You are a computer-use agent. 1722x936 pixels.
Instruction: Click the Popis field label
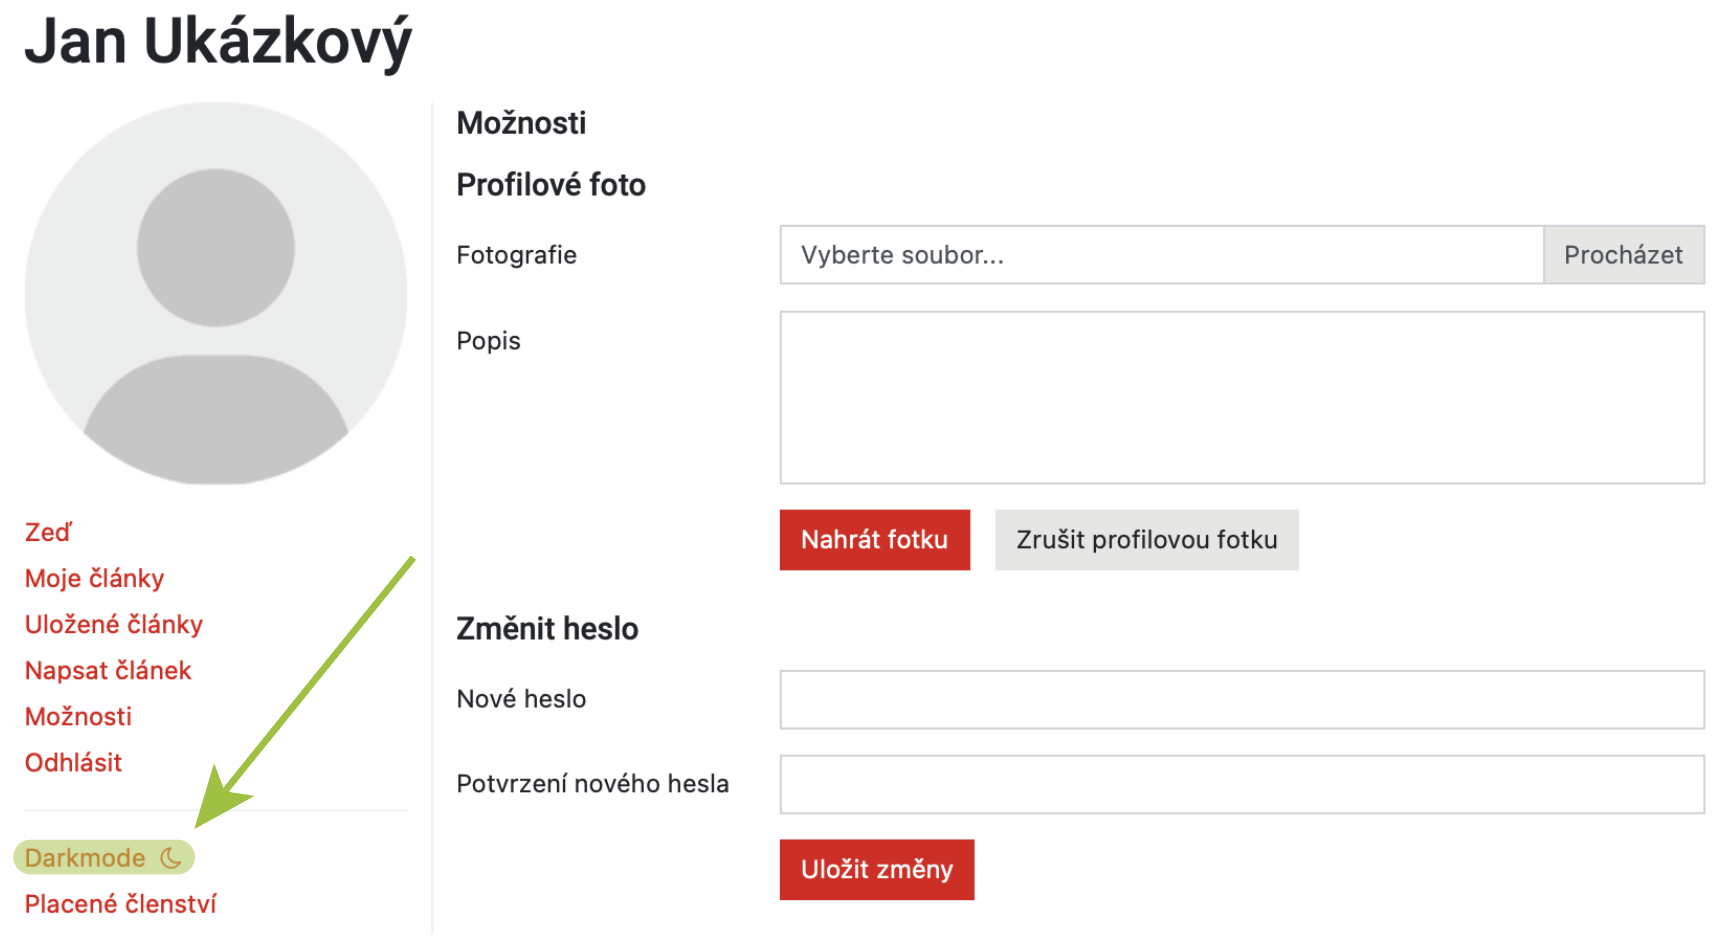pyautogui.click(x=488, y=341)
